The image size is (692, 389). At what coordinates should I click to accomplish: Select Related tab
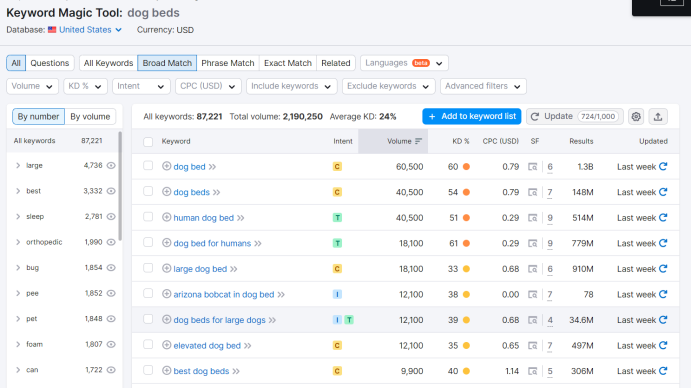pos(336,63)
